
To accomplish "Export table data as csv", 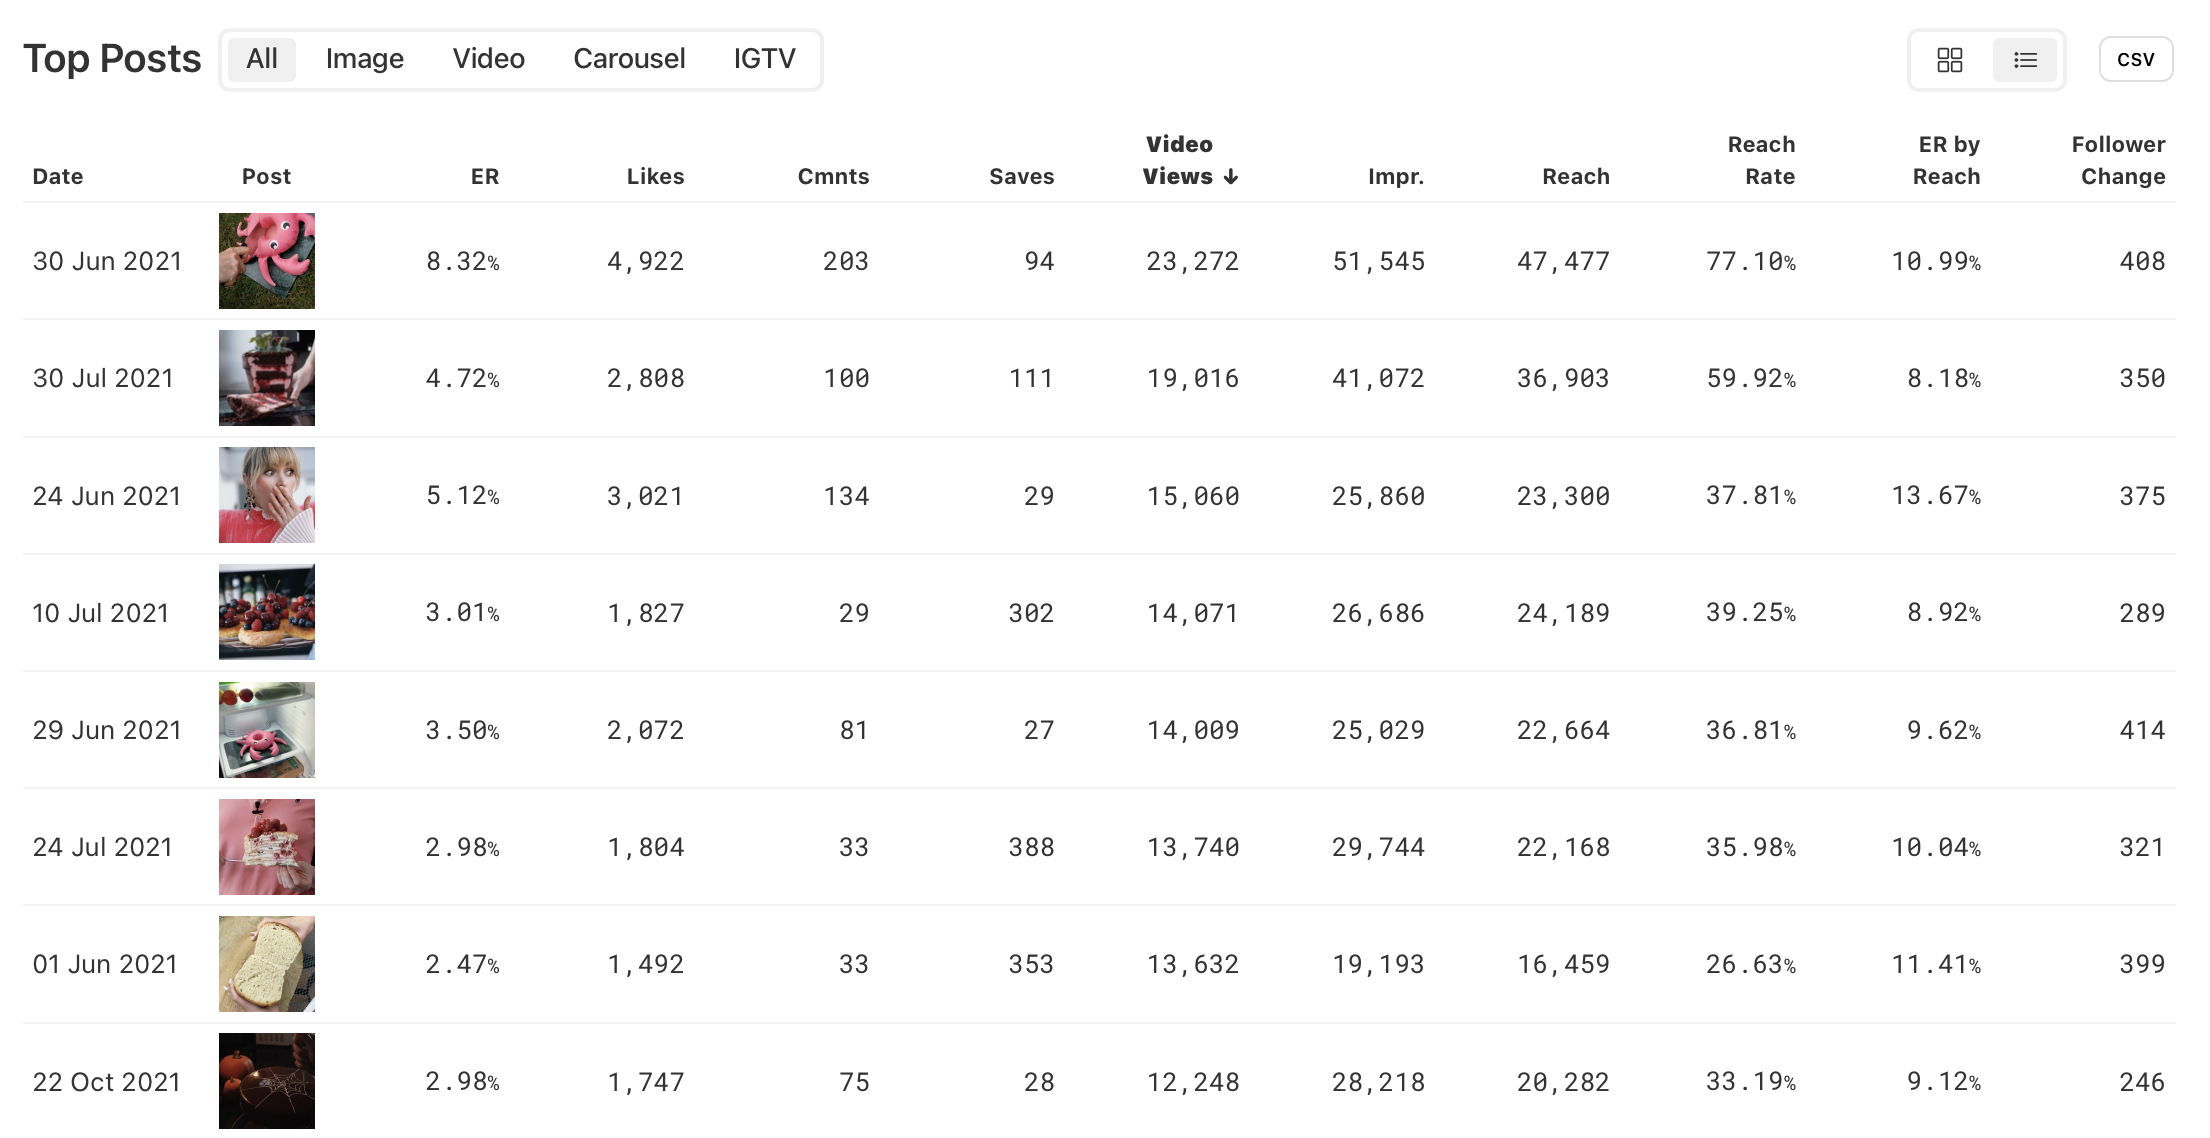I will click(x=2136, y=58).
